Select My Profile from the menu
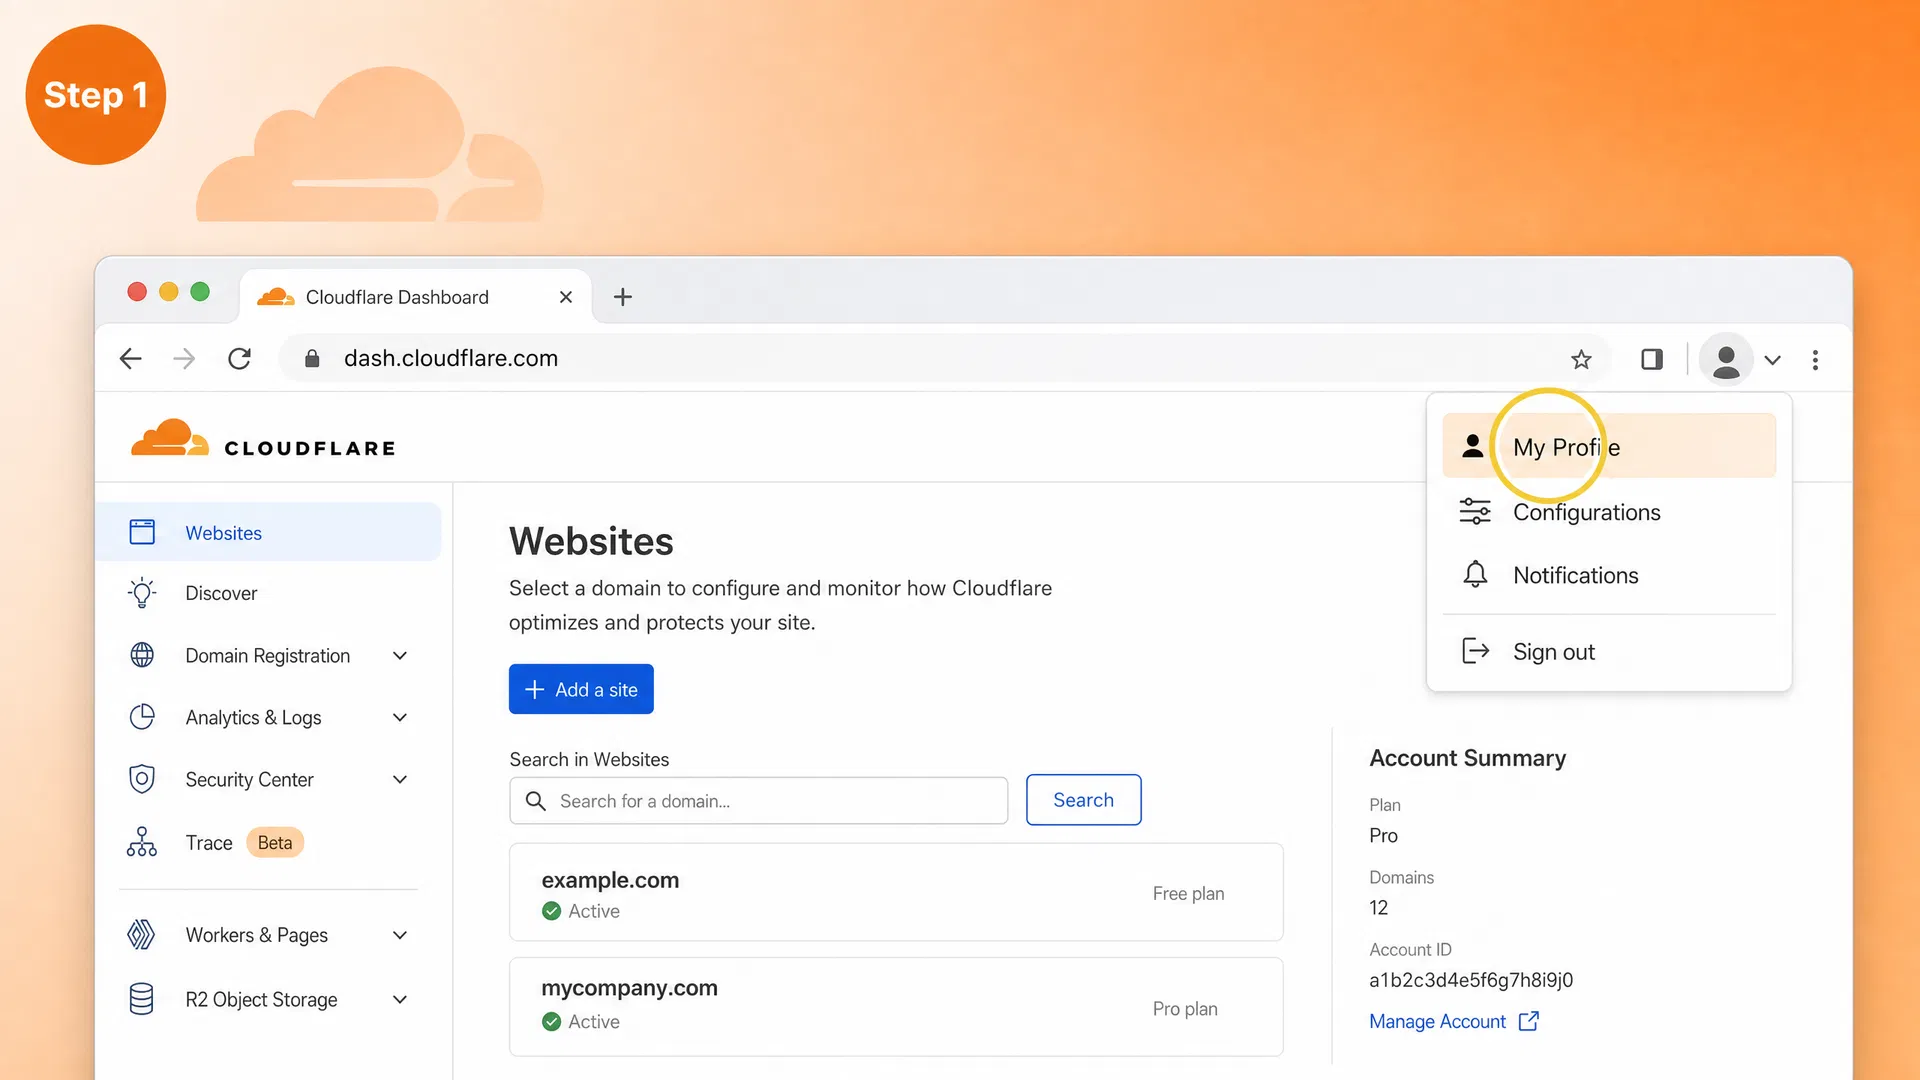Image resolution: width=1920 pixels, height=1080 pixels. [1609, 446]
